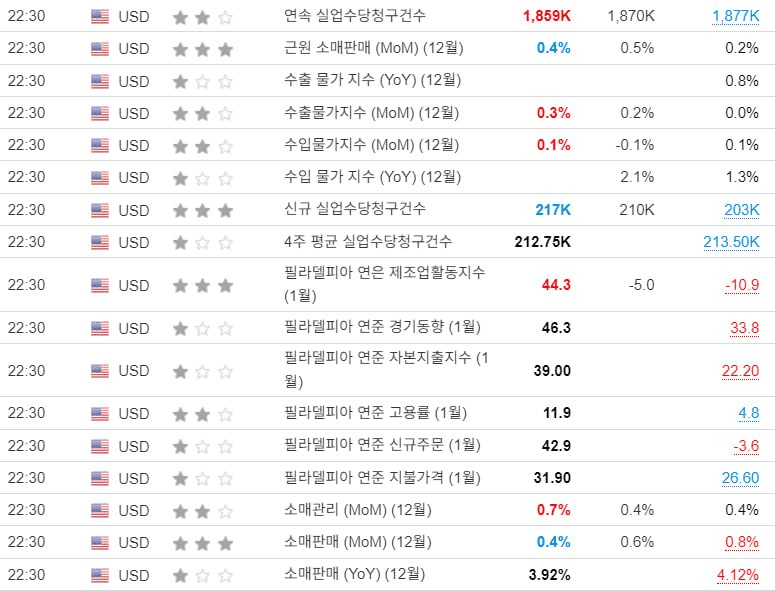Click the previous value 22.20 link
This screenshot has width=775, height=591.
tap(740, 371)
